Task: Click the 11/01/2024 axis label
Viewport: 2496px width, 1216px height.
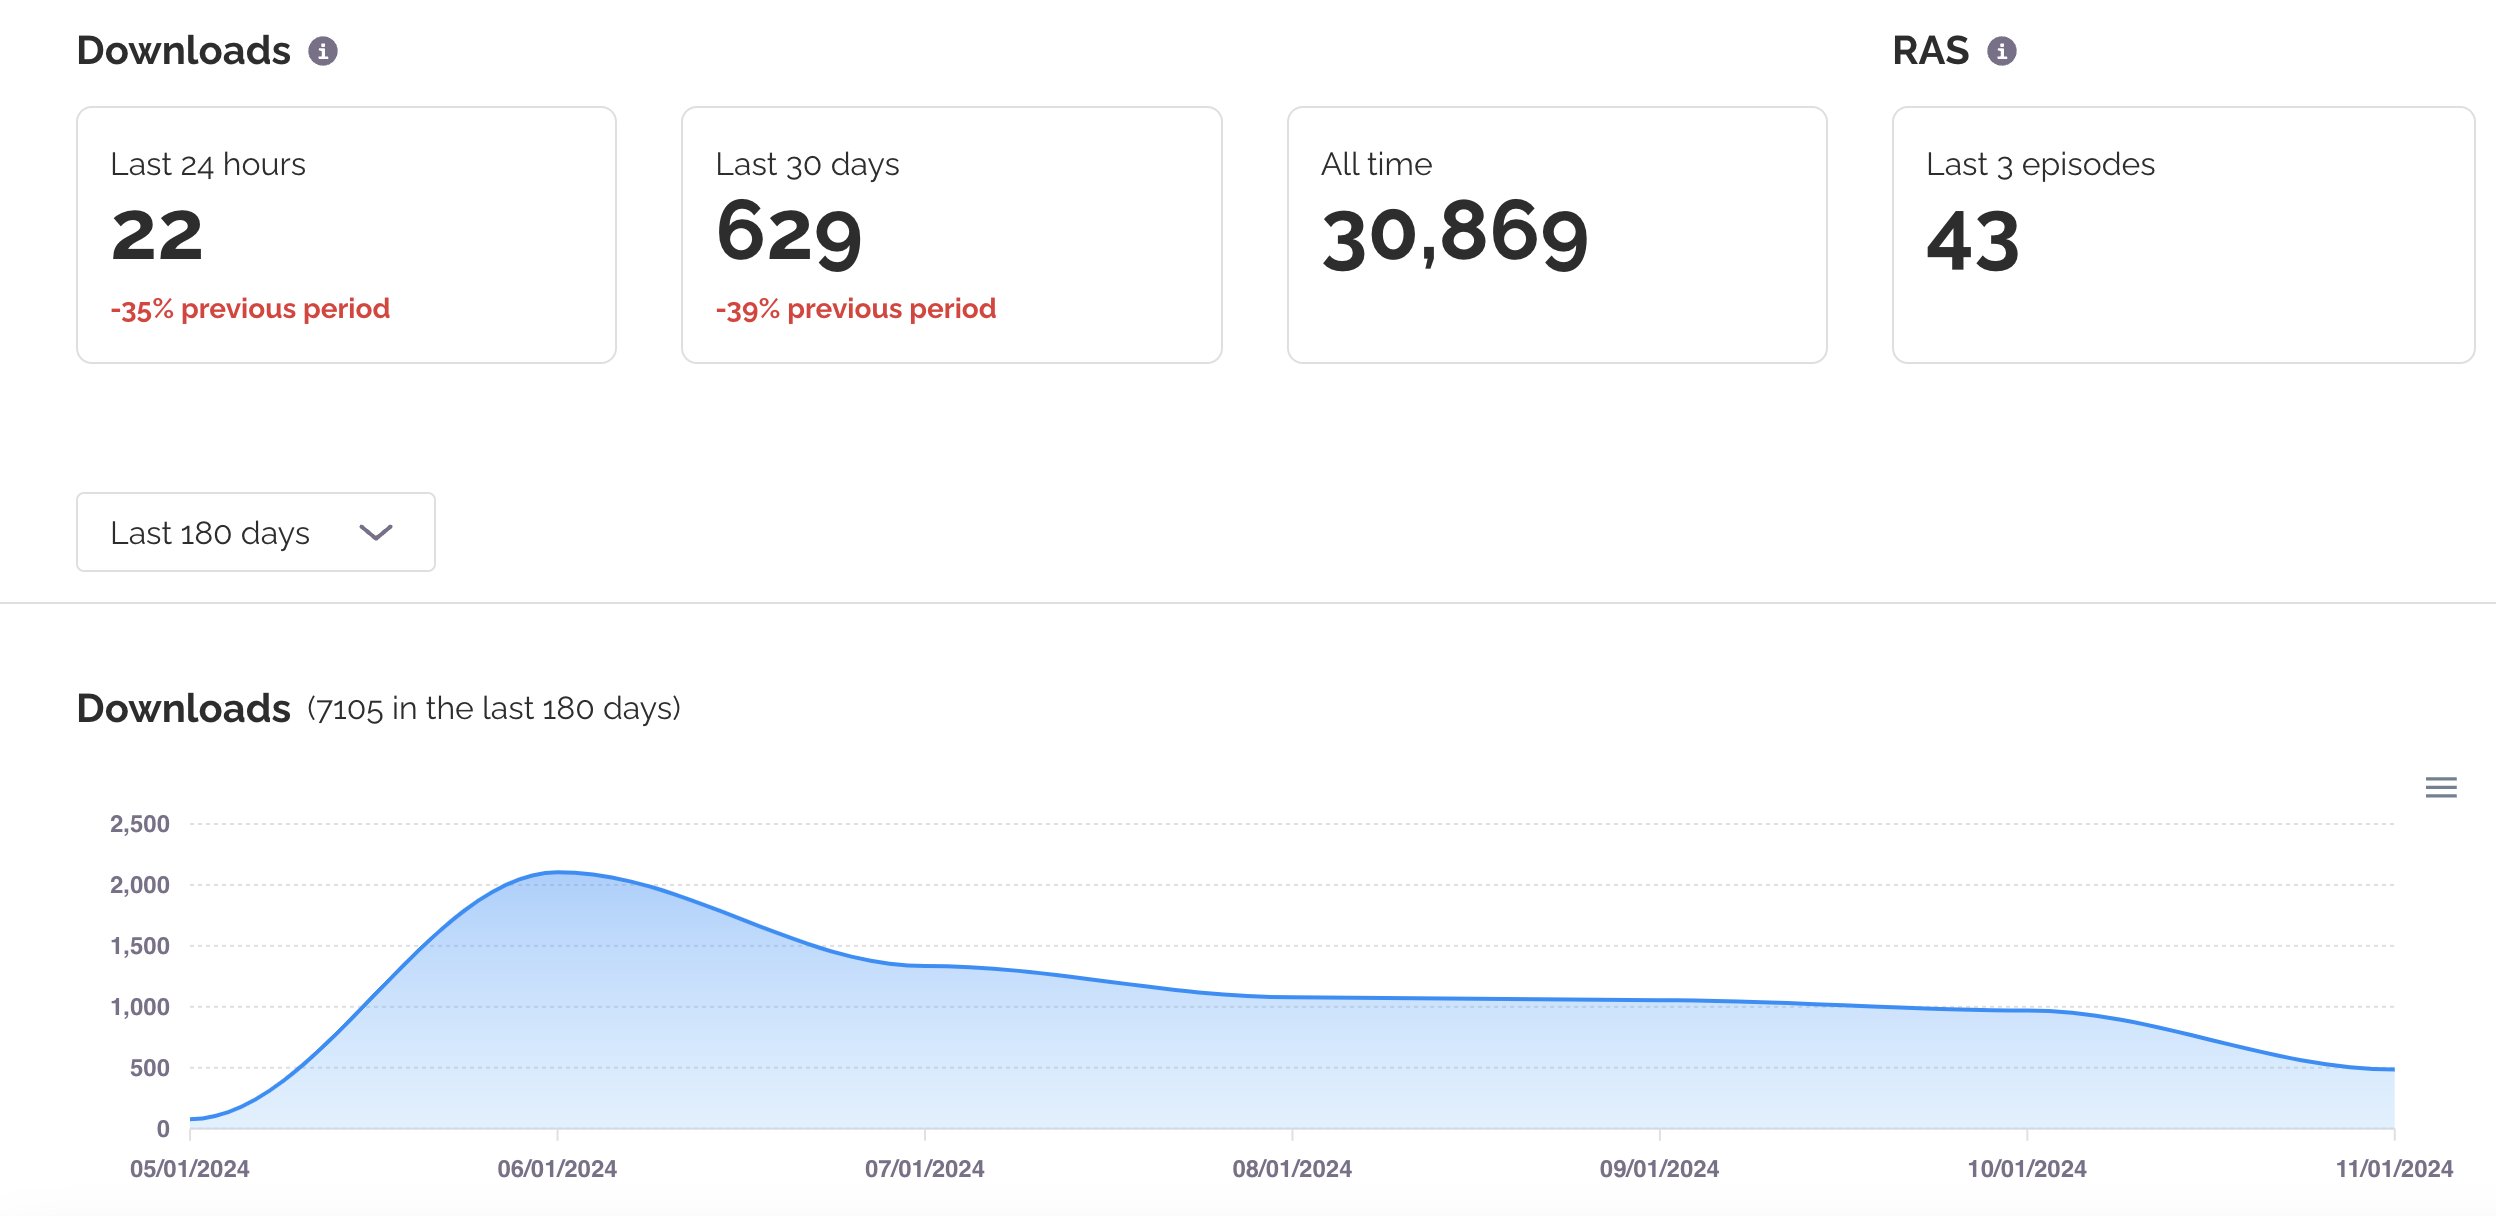Action: (2393, 1169)
